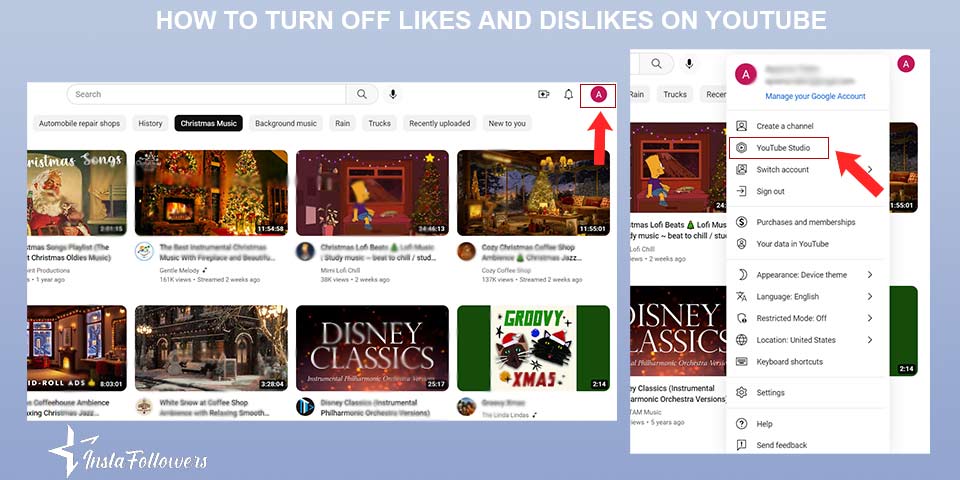960x480 pixels.
Task: Play the fireplace video lasting 11:54:58
Action: 211,193
